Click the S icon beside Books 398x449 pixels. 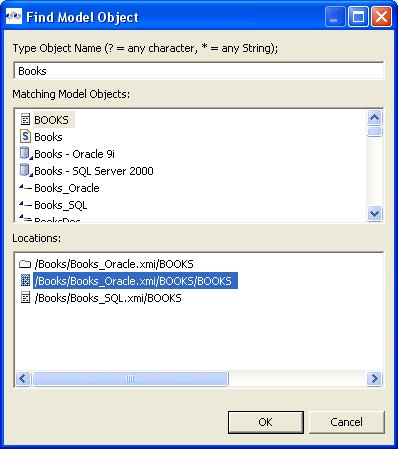(25, 137)
